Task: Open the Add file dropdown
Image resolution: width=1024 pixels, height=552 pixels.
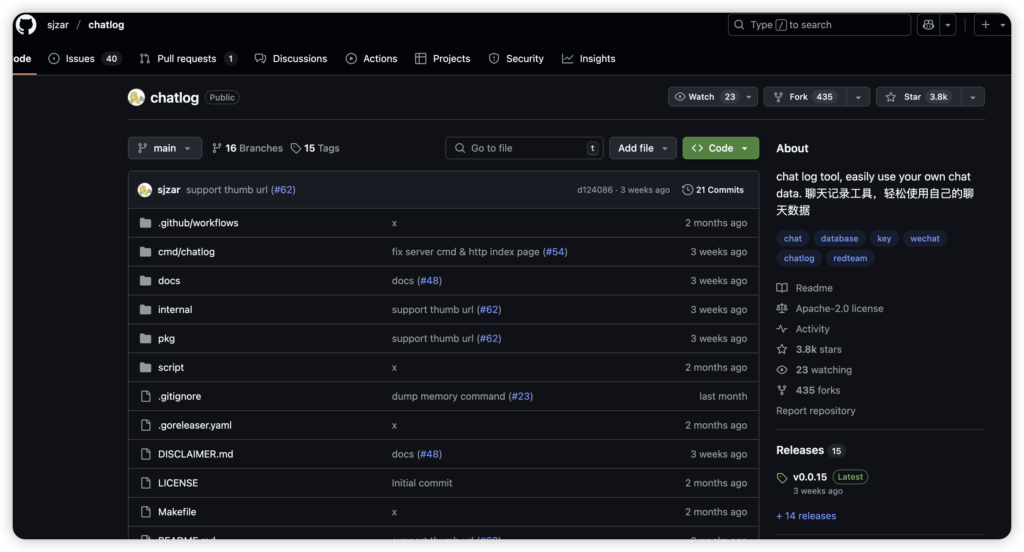Action: coord(643,148)
